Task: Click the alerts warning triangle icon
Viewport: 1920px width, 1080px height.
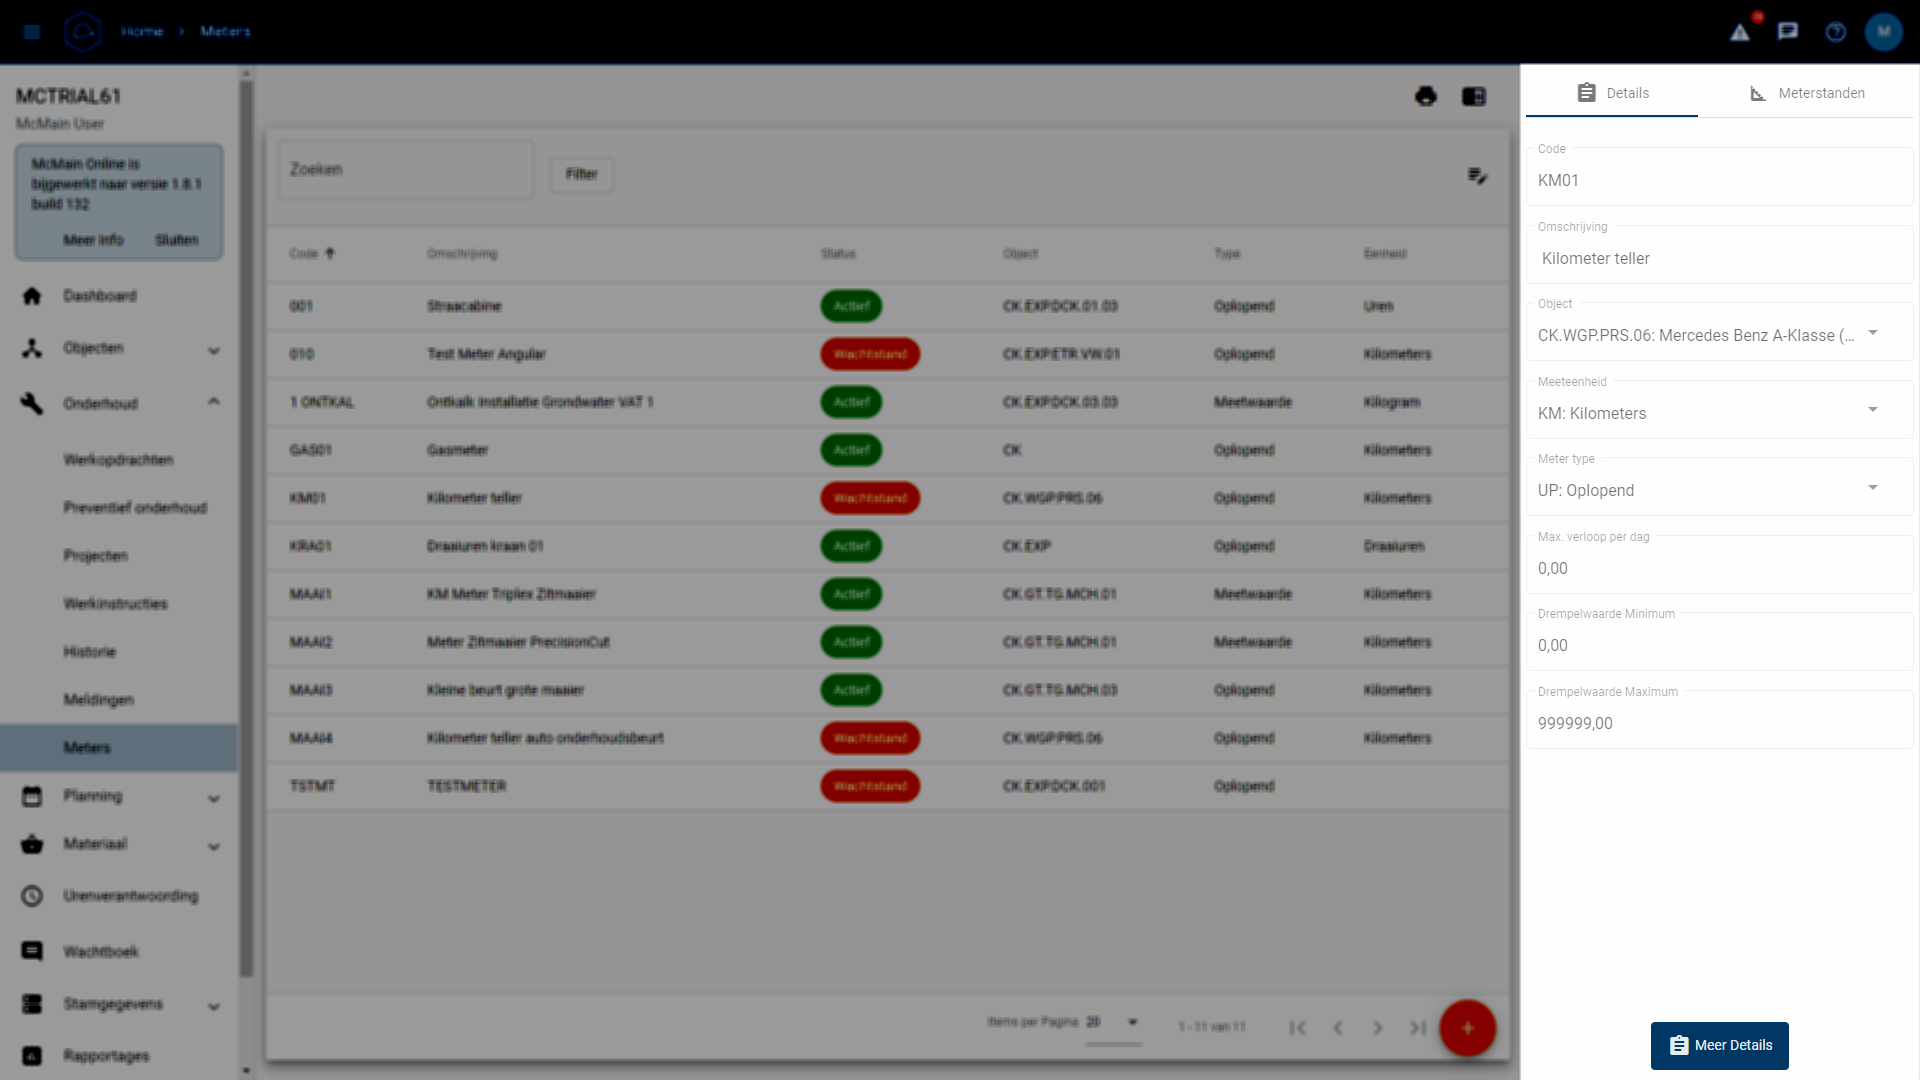Action: [1740, 32]
